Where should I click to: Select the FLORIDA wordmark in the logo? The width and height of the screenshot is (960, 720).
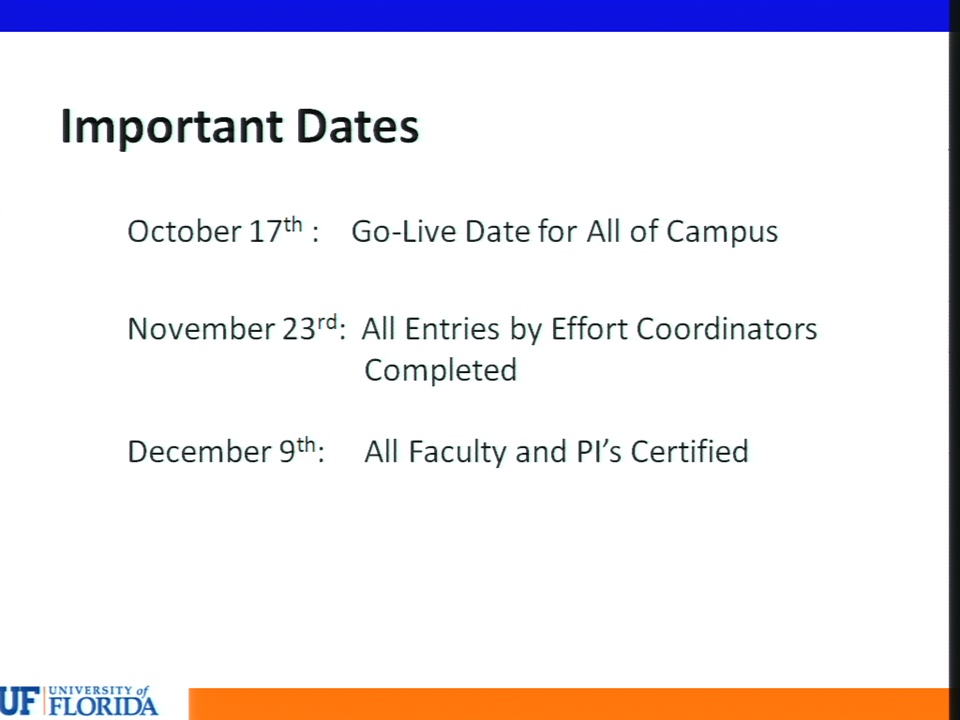point(103,707)
